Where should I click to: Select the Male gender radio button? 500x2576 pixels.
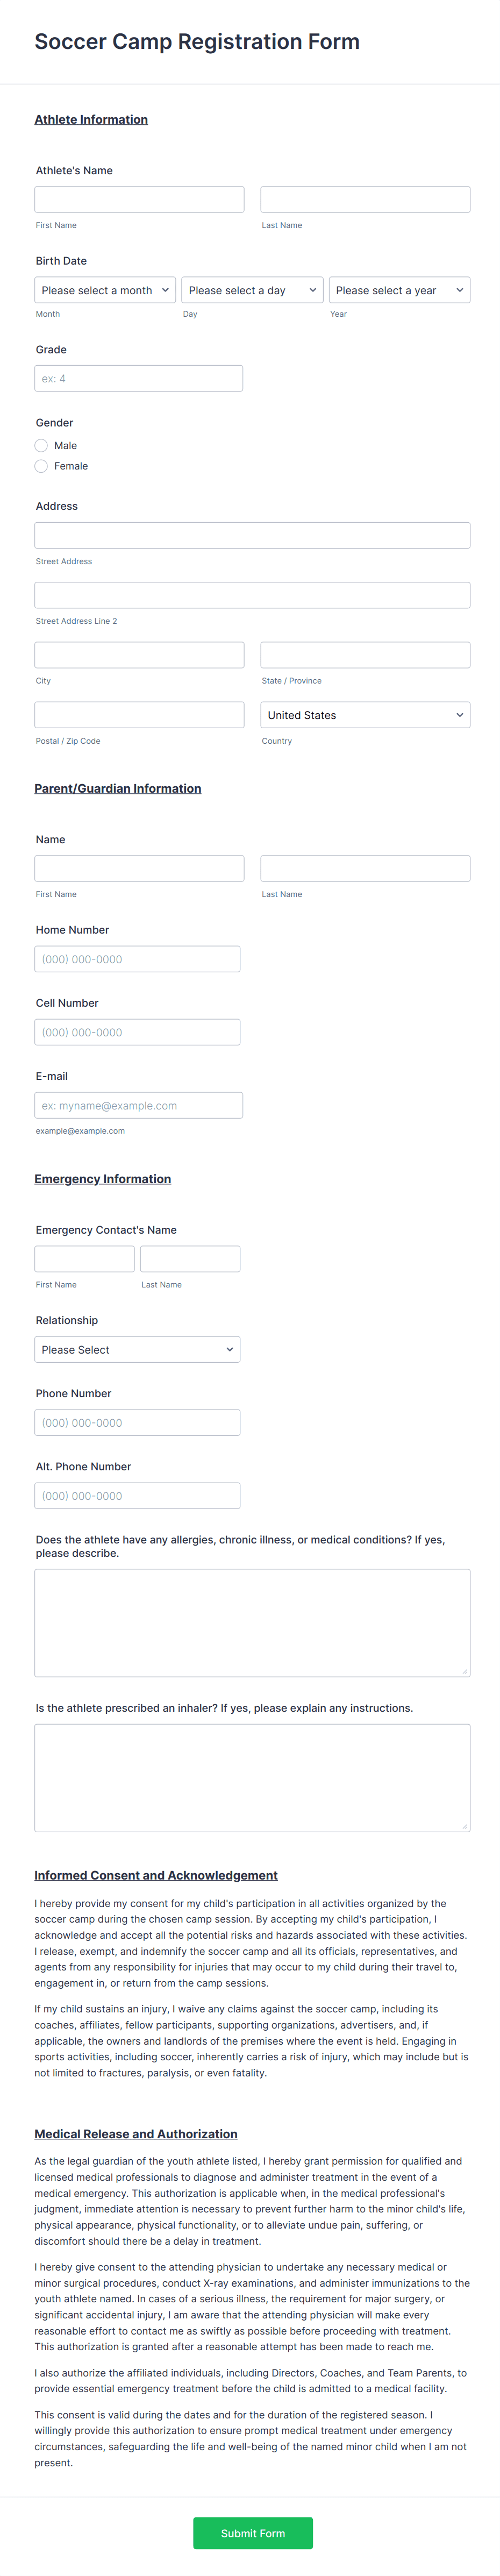pyautogui.click(x=41, y=445)
